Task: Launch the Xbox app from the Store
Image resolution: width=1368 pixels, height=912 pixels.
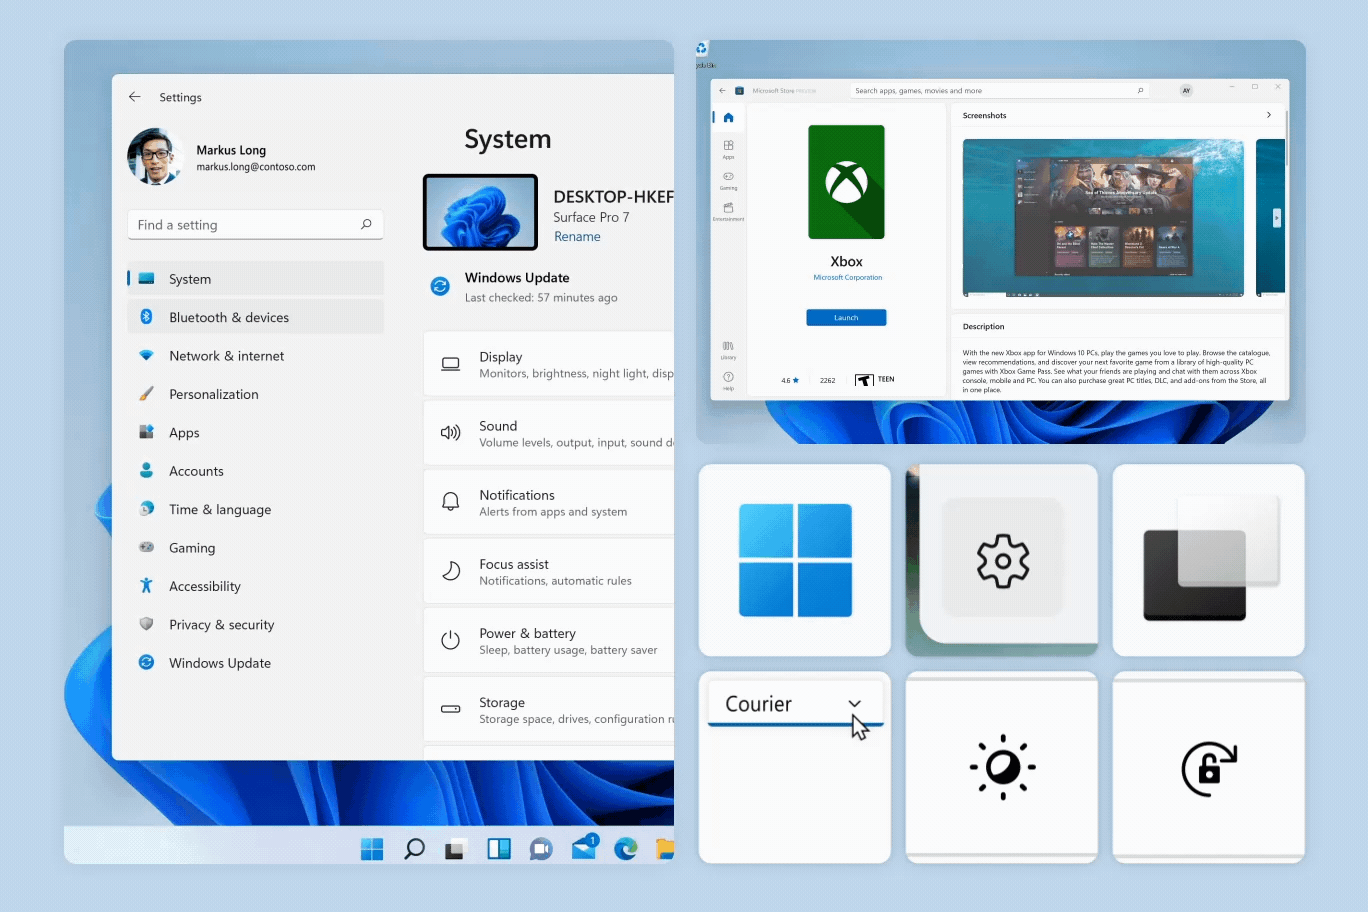Action: 846,317
